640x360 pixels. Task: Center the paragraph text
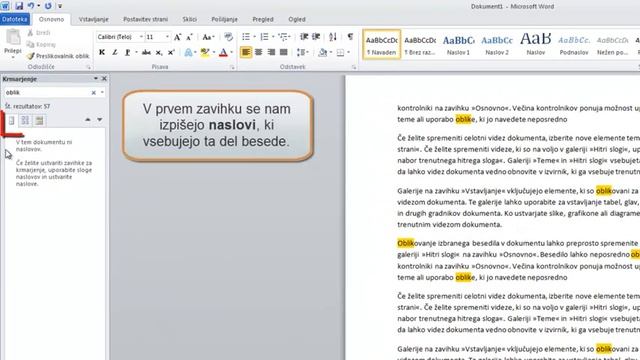(x=258, y=52)
